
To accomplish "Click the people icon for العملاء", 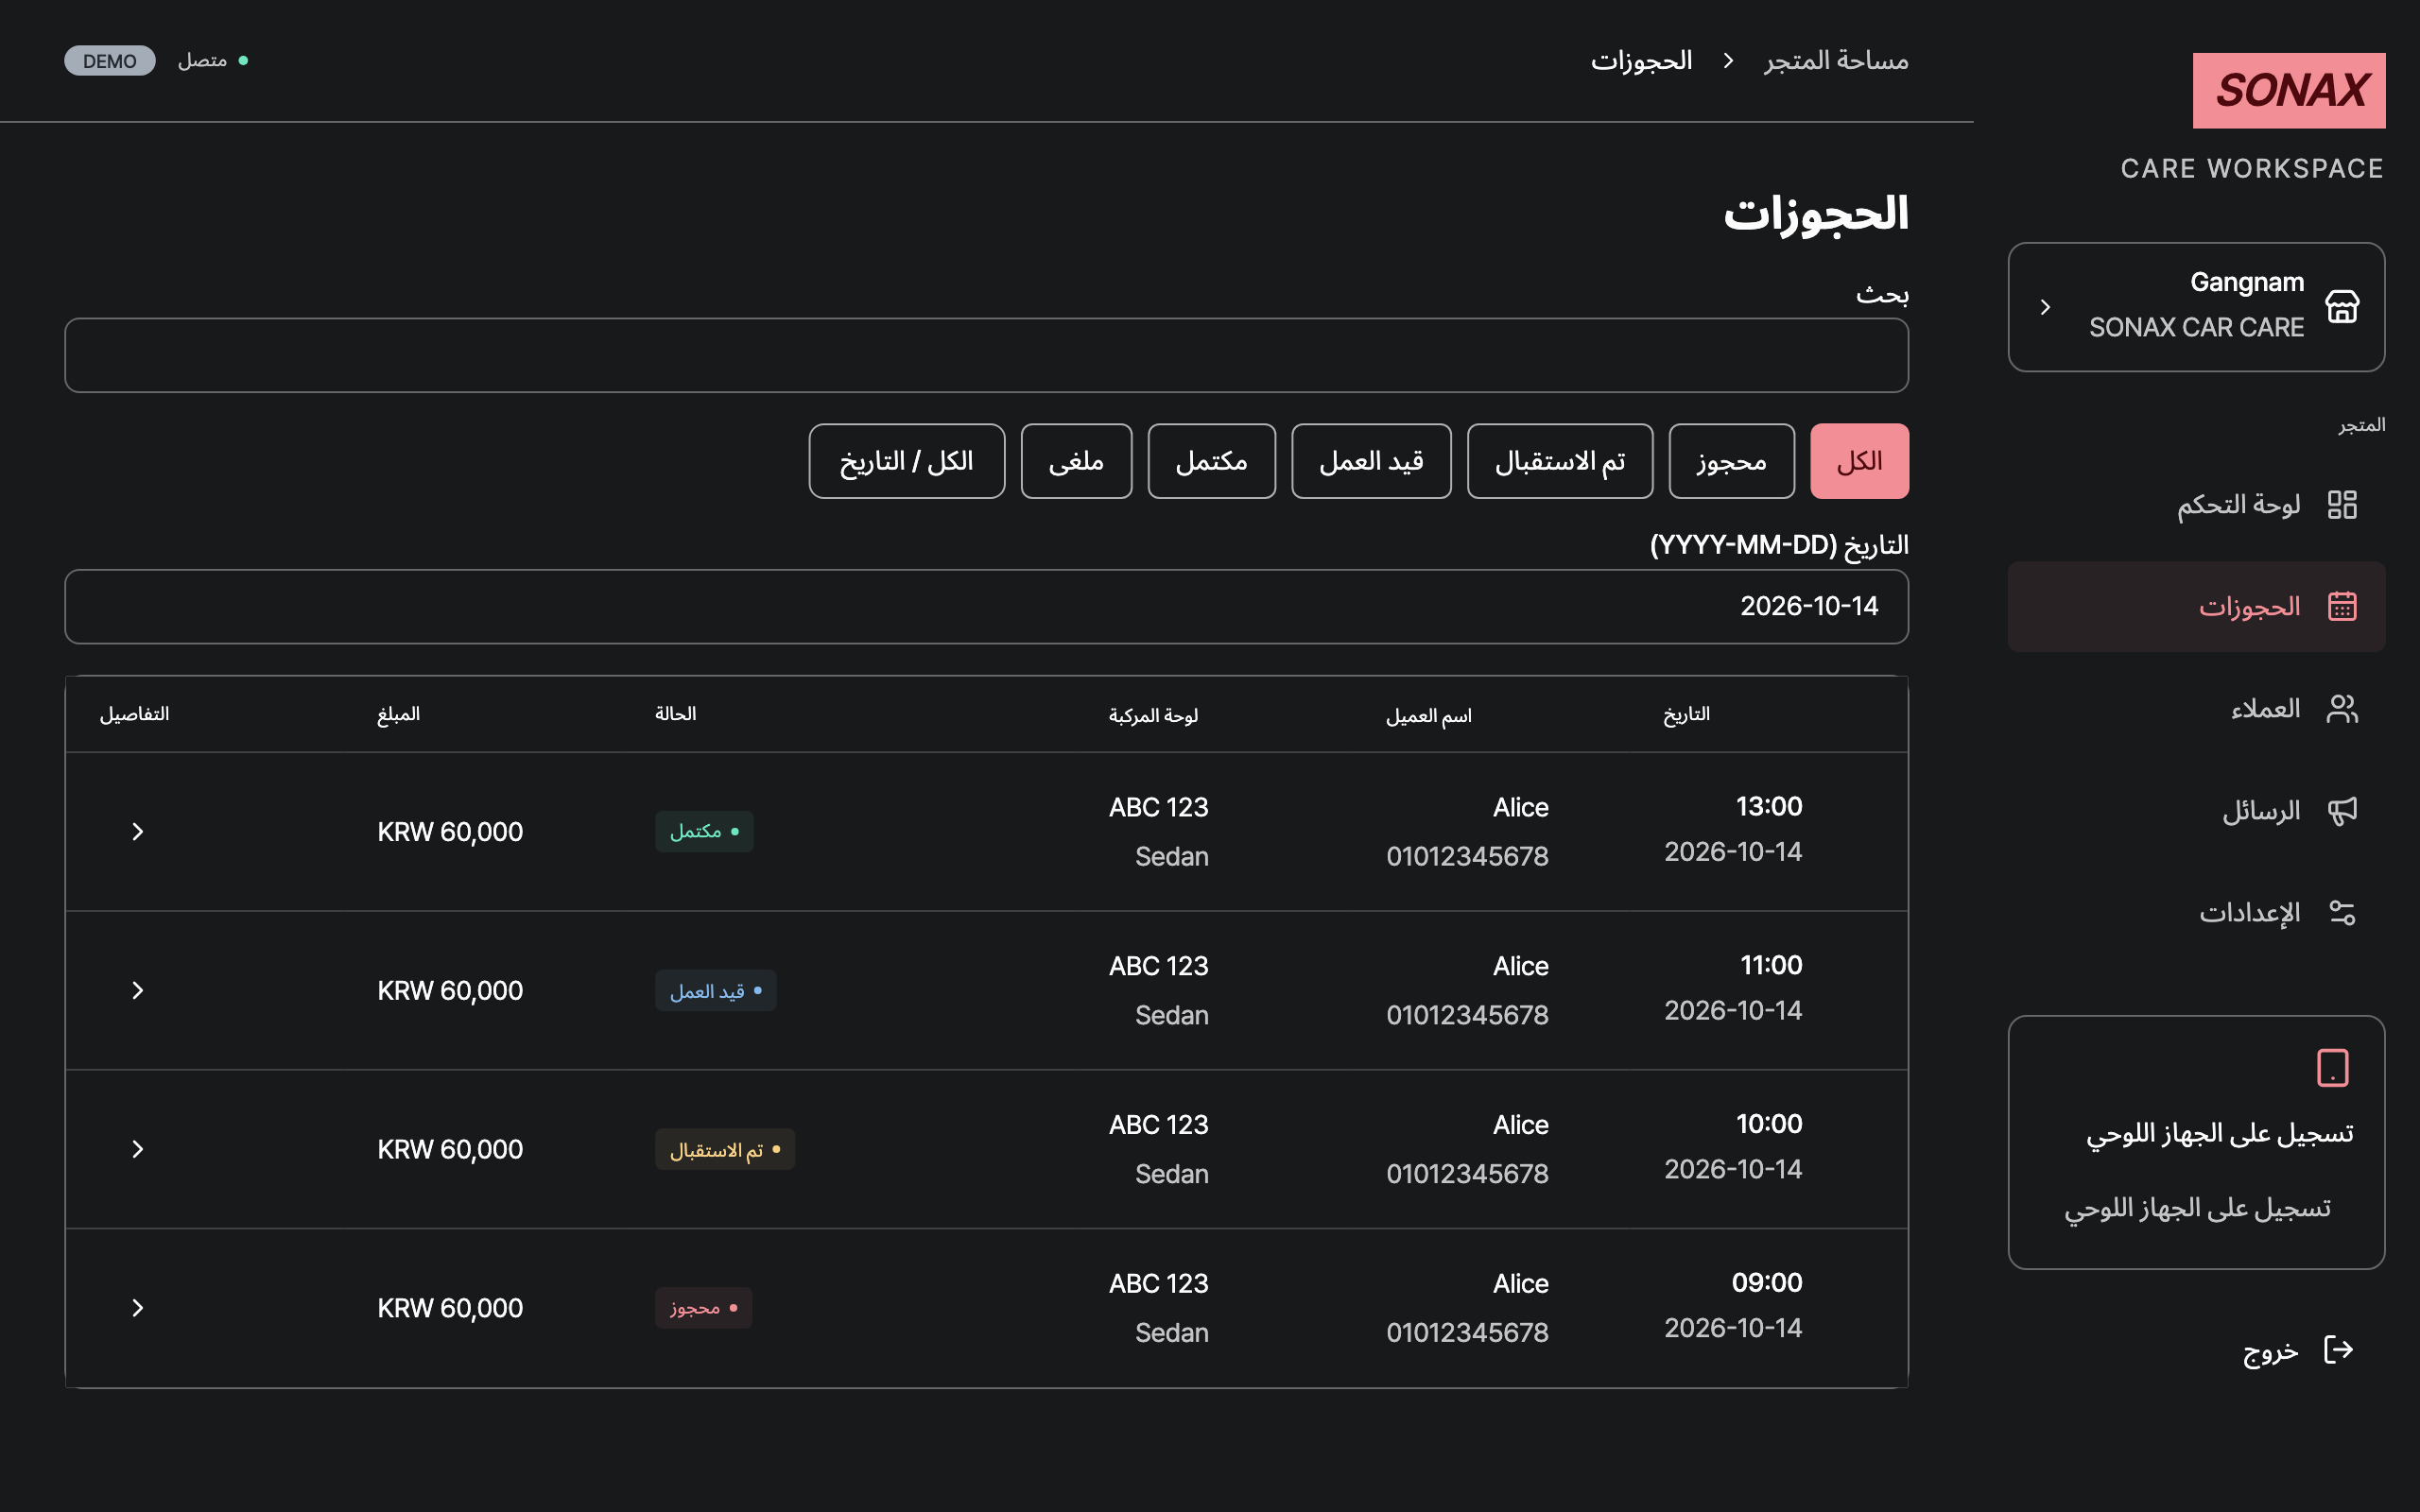I will tap(2342, 709).
